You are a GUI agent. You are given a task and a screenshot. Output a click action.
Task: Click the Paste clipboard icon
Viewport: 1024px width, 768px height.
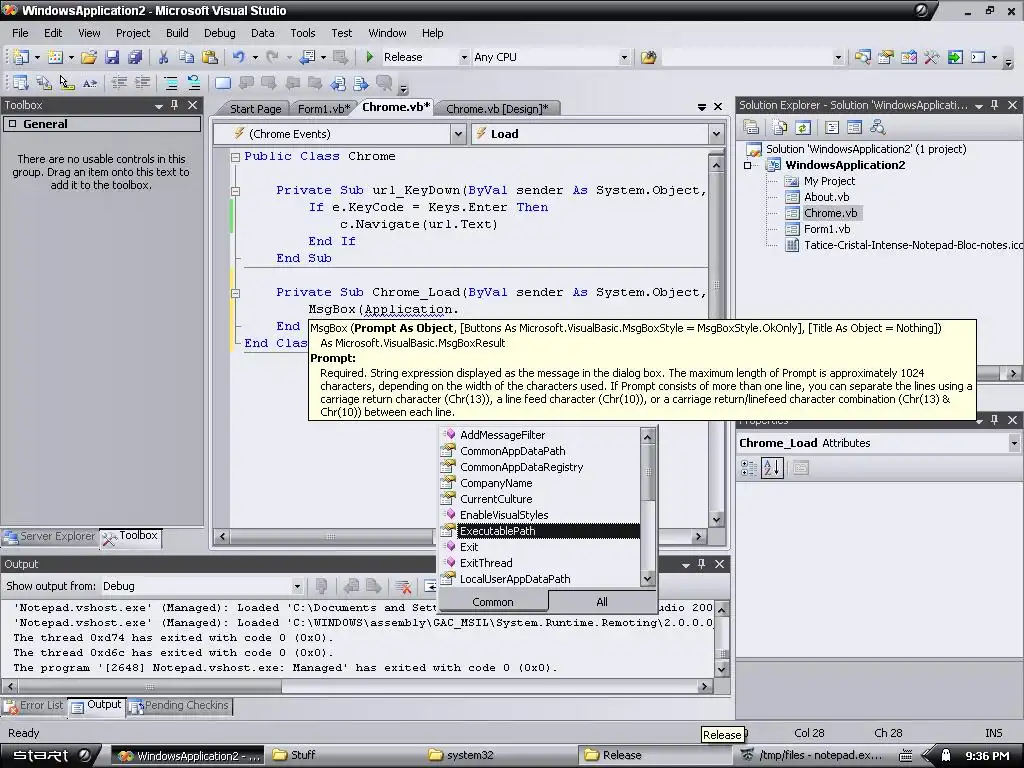tap(210, 57)
